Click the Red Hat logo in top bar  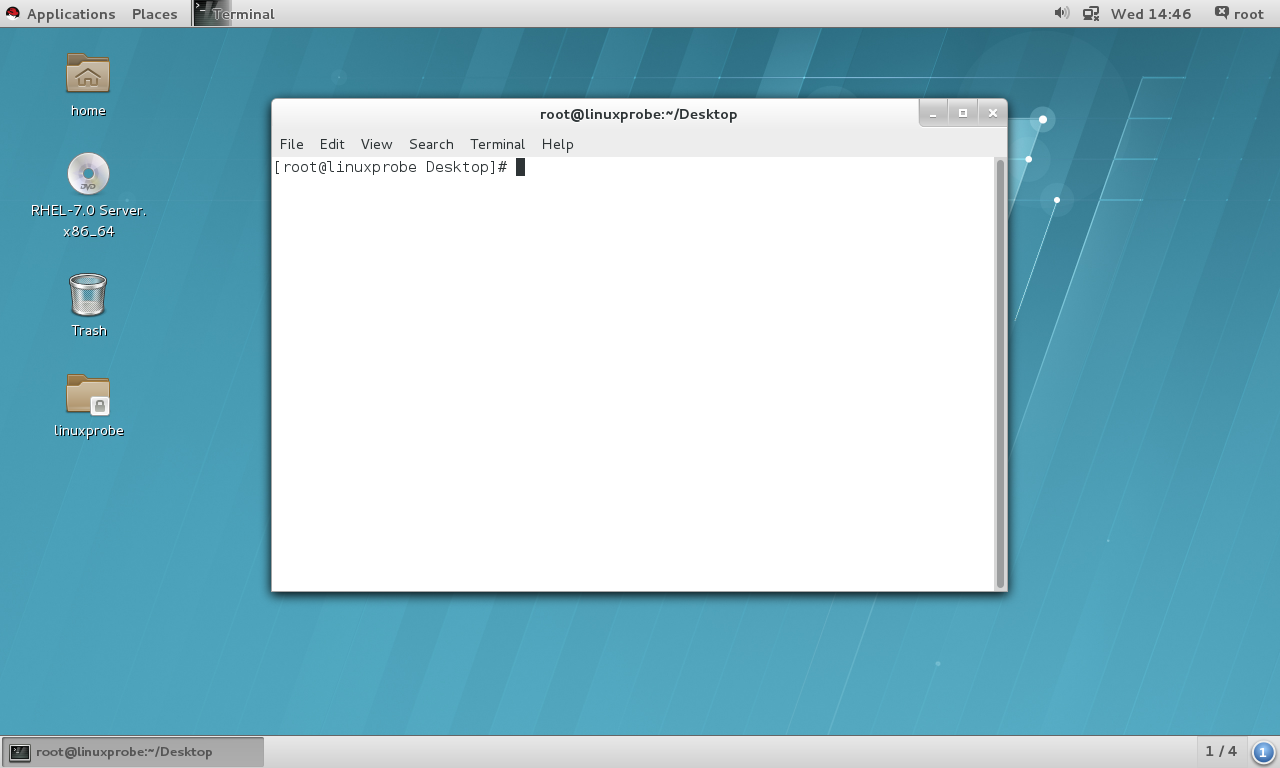point(12,14)
